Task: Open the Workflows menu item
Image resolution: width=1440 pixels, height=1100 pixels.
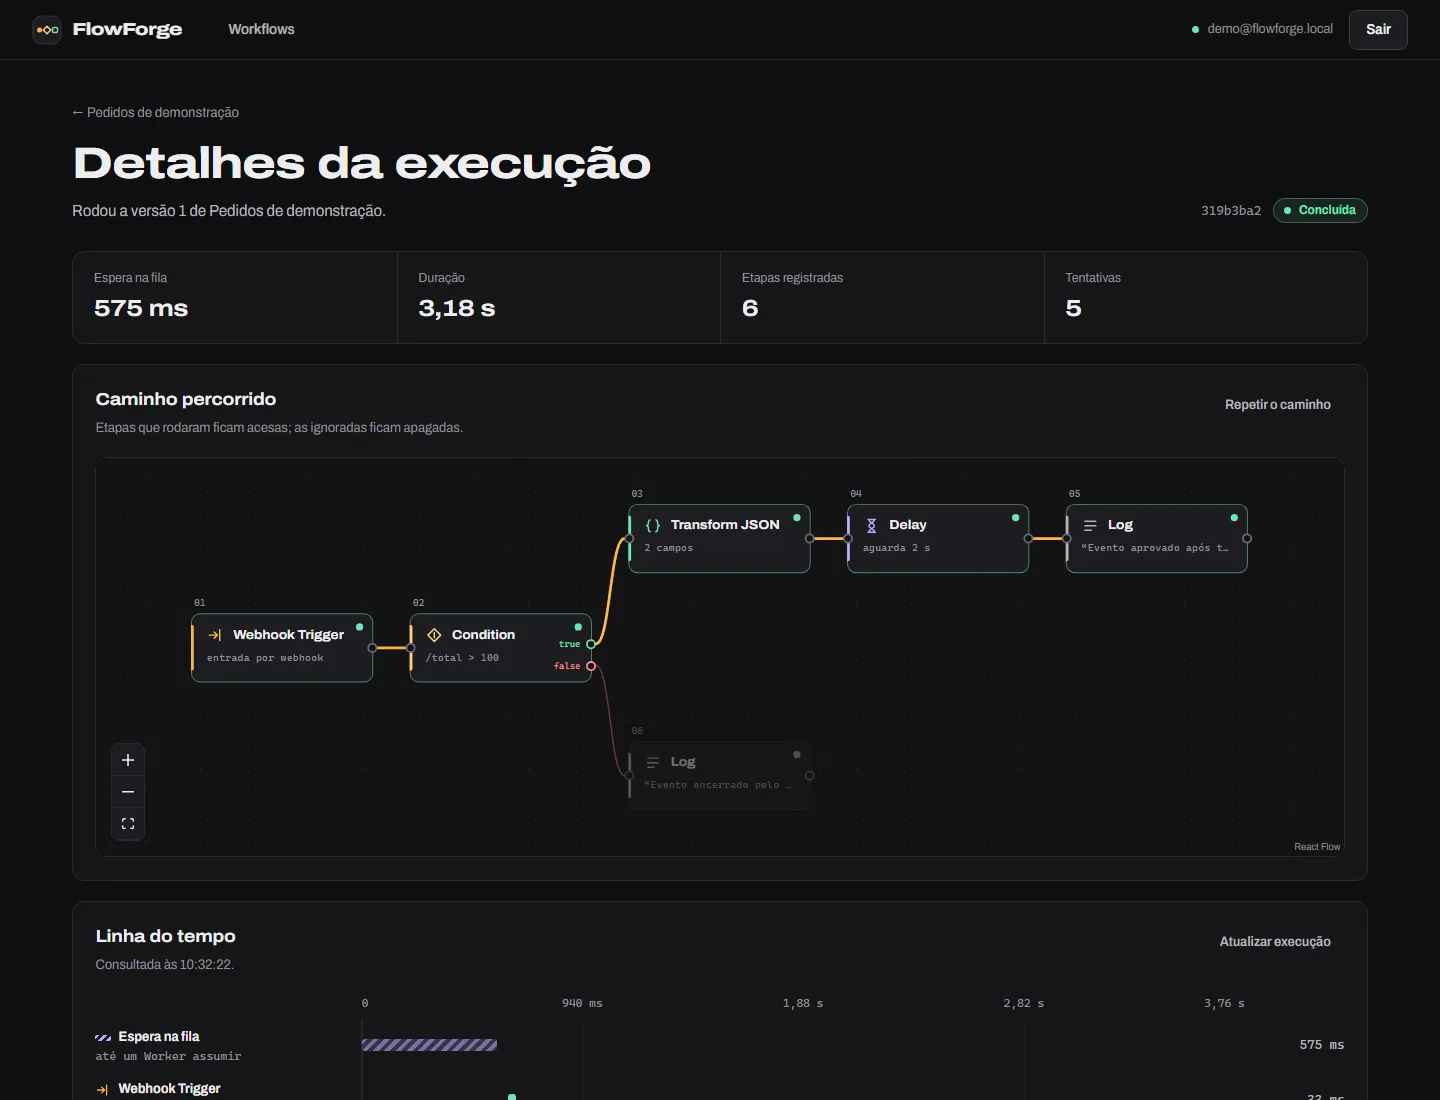Action: point(261,30)
